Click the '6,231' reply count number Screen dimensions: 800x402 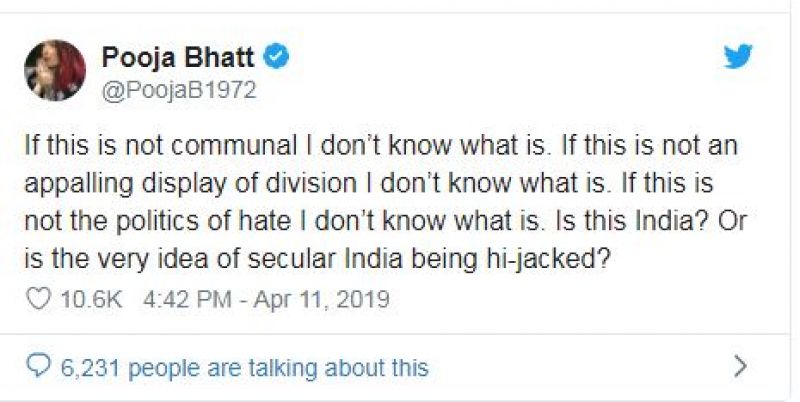click(x=88, y=368)
